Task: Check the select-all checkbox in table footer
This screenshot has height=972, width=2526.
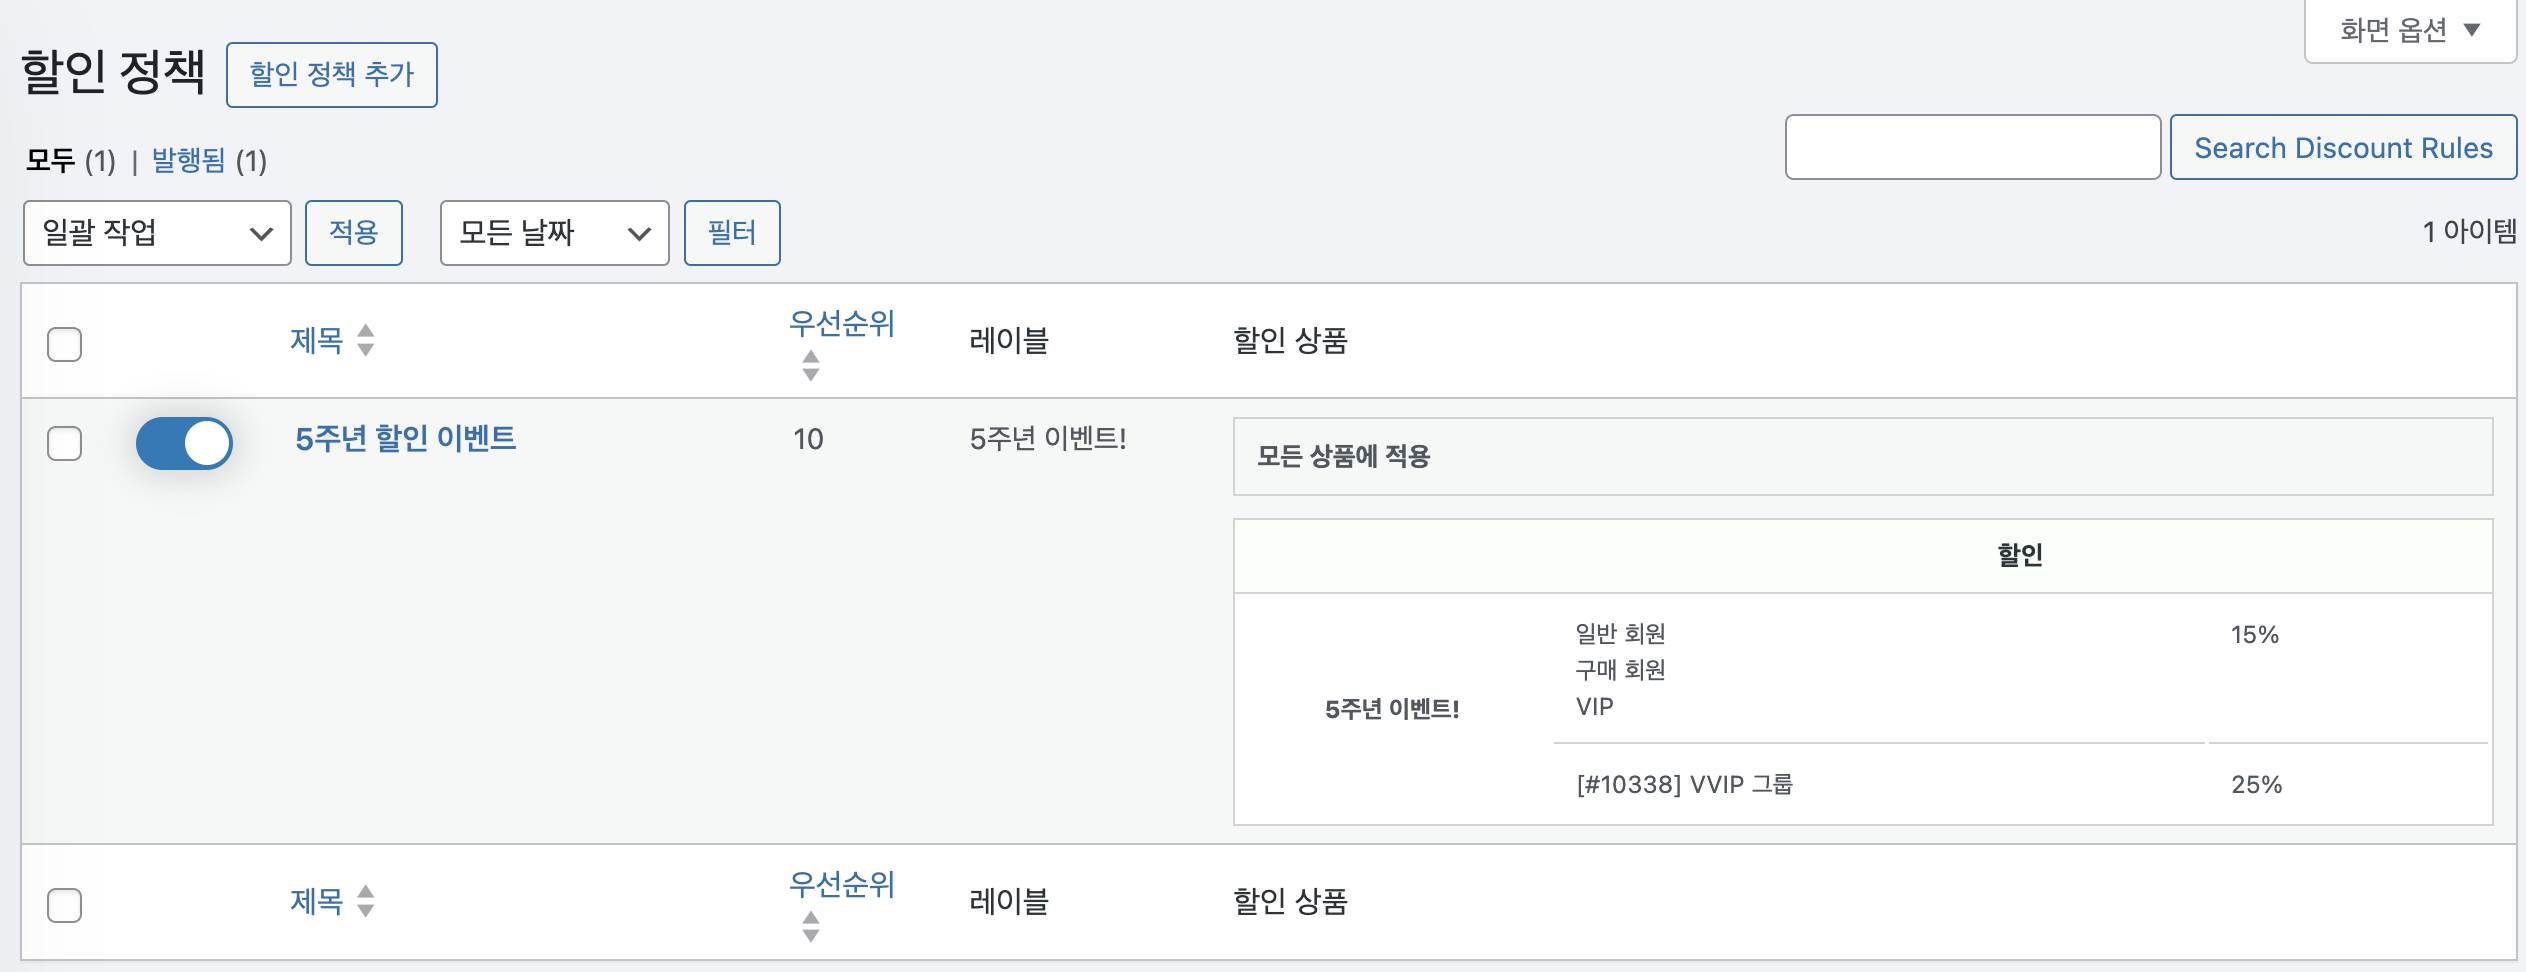Action: (65, 906)
